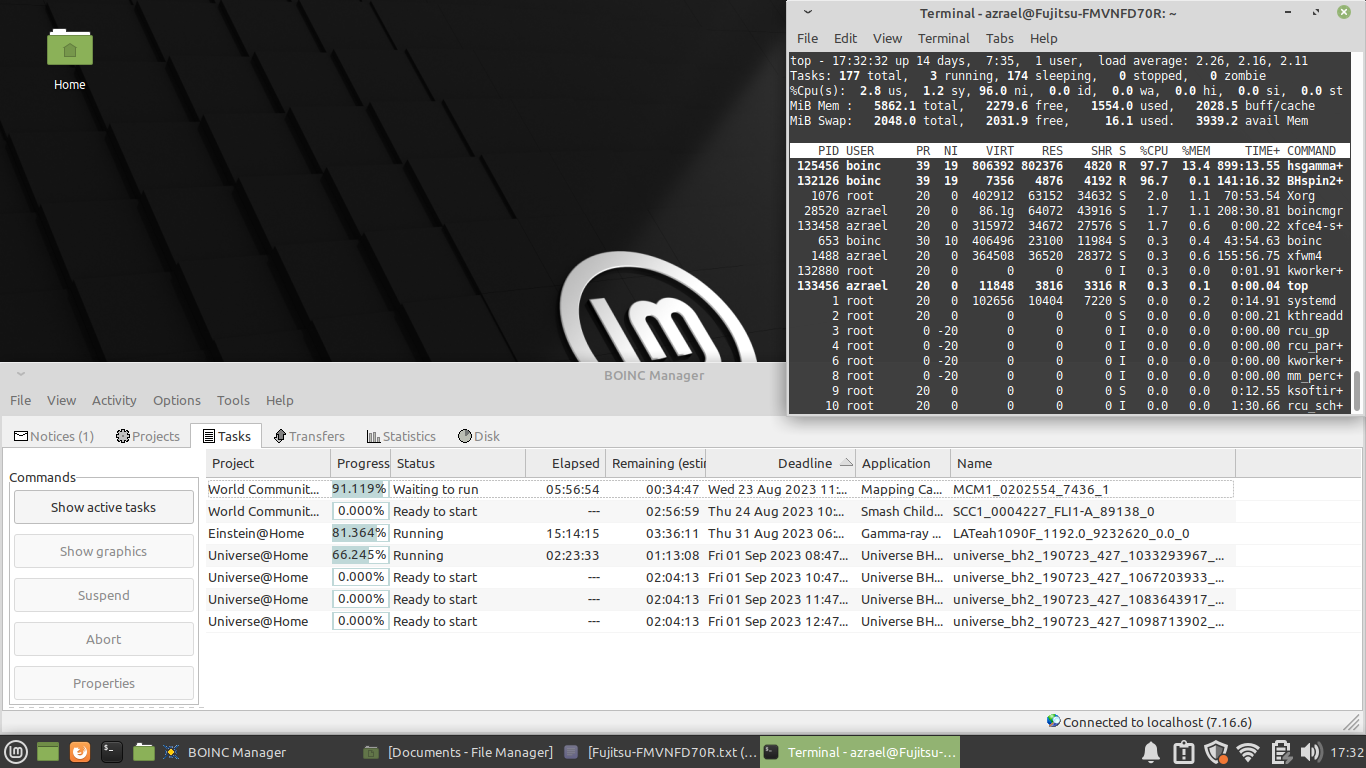Image resolution: width=1366 pixels, height=768 pixels.
Task: Open the Activity menu
Action: pos(114,400)
